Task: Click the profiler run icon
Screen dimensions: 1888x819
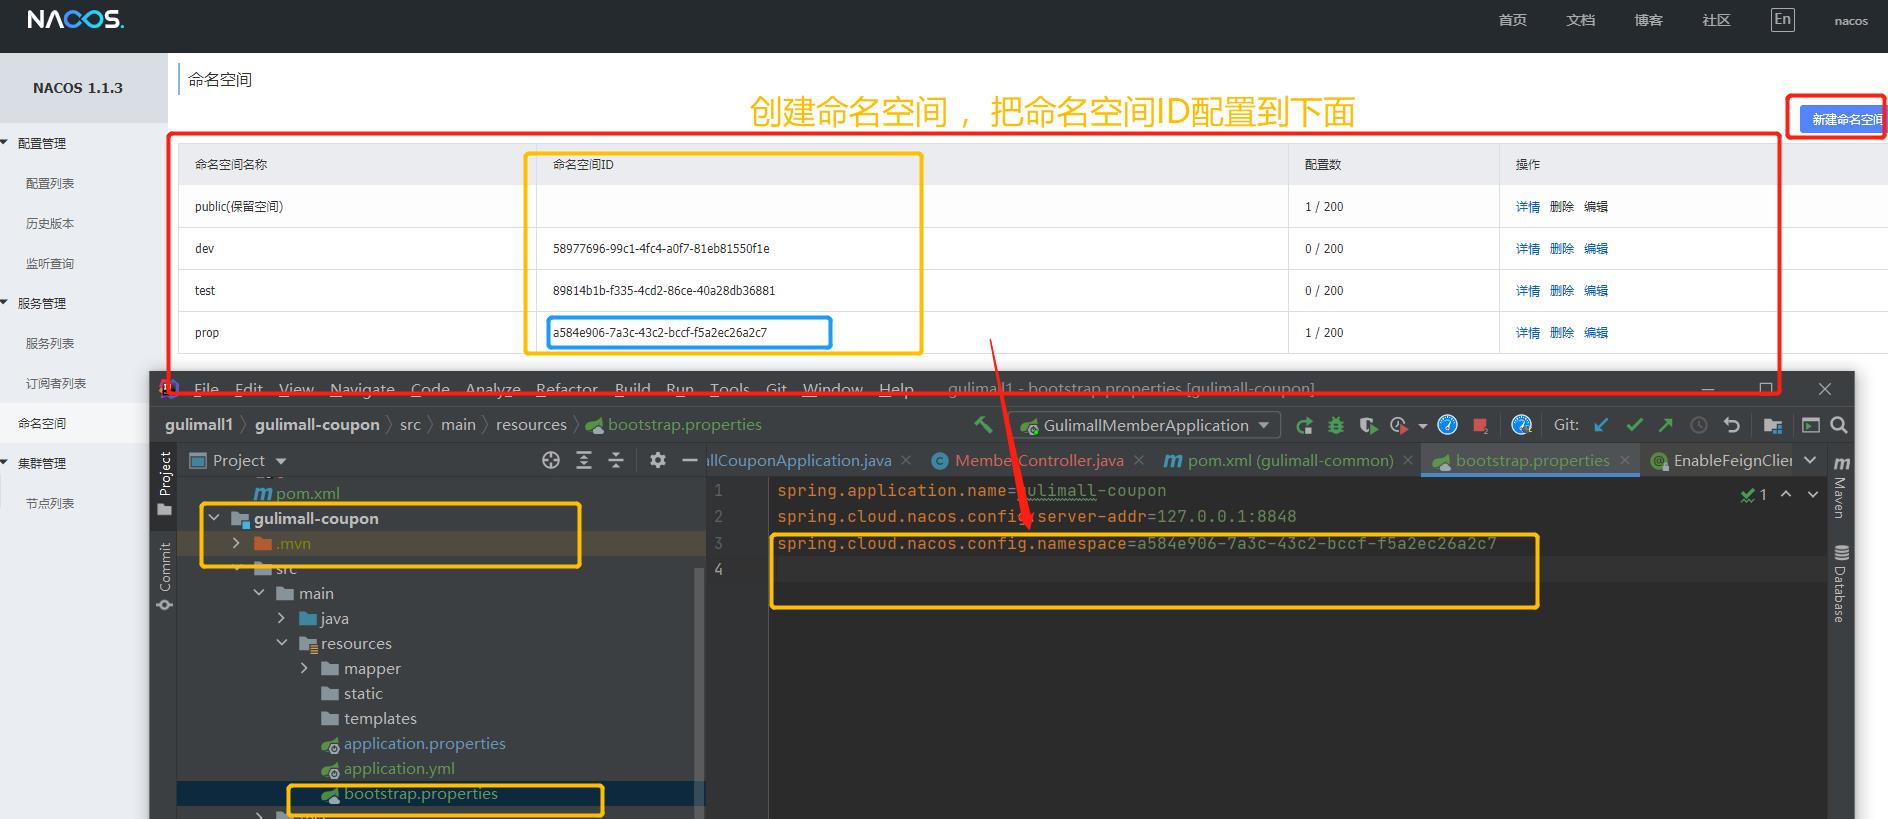Action: pyautogui.click(x=1399, y=426)
